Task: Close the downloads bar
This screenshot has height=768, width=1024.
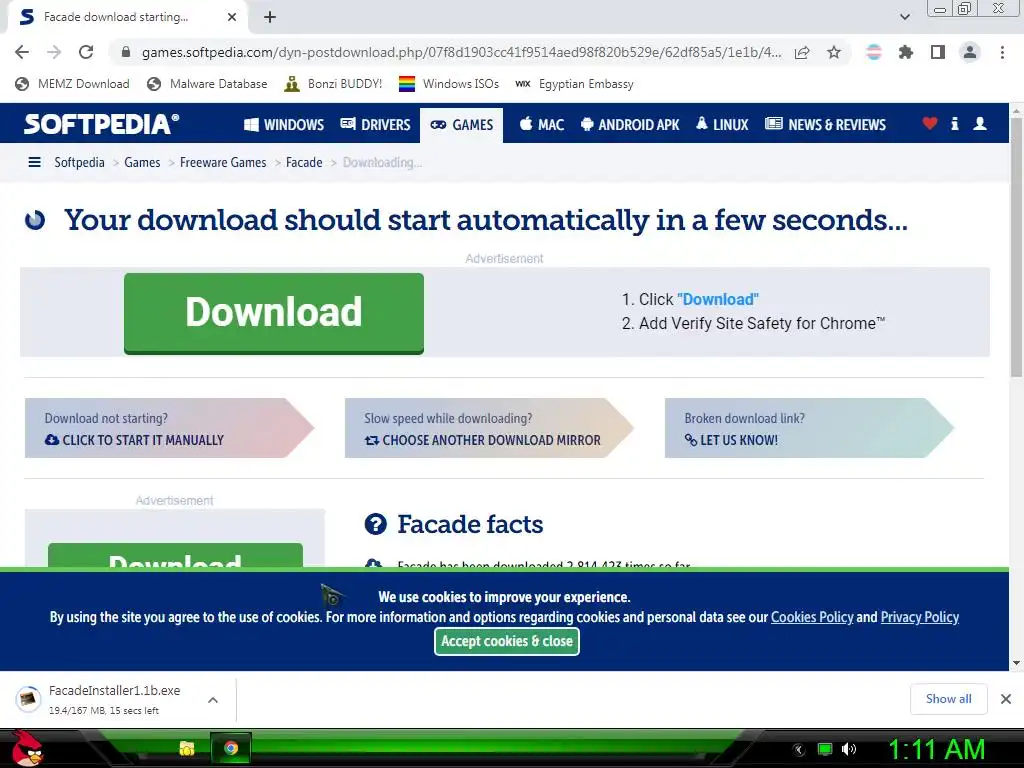Action: 1006,699
